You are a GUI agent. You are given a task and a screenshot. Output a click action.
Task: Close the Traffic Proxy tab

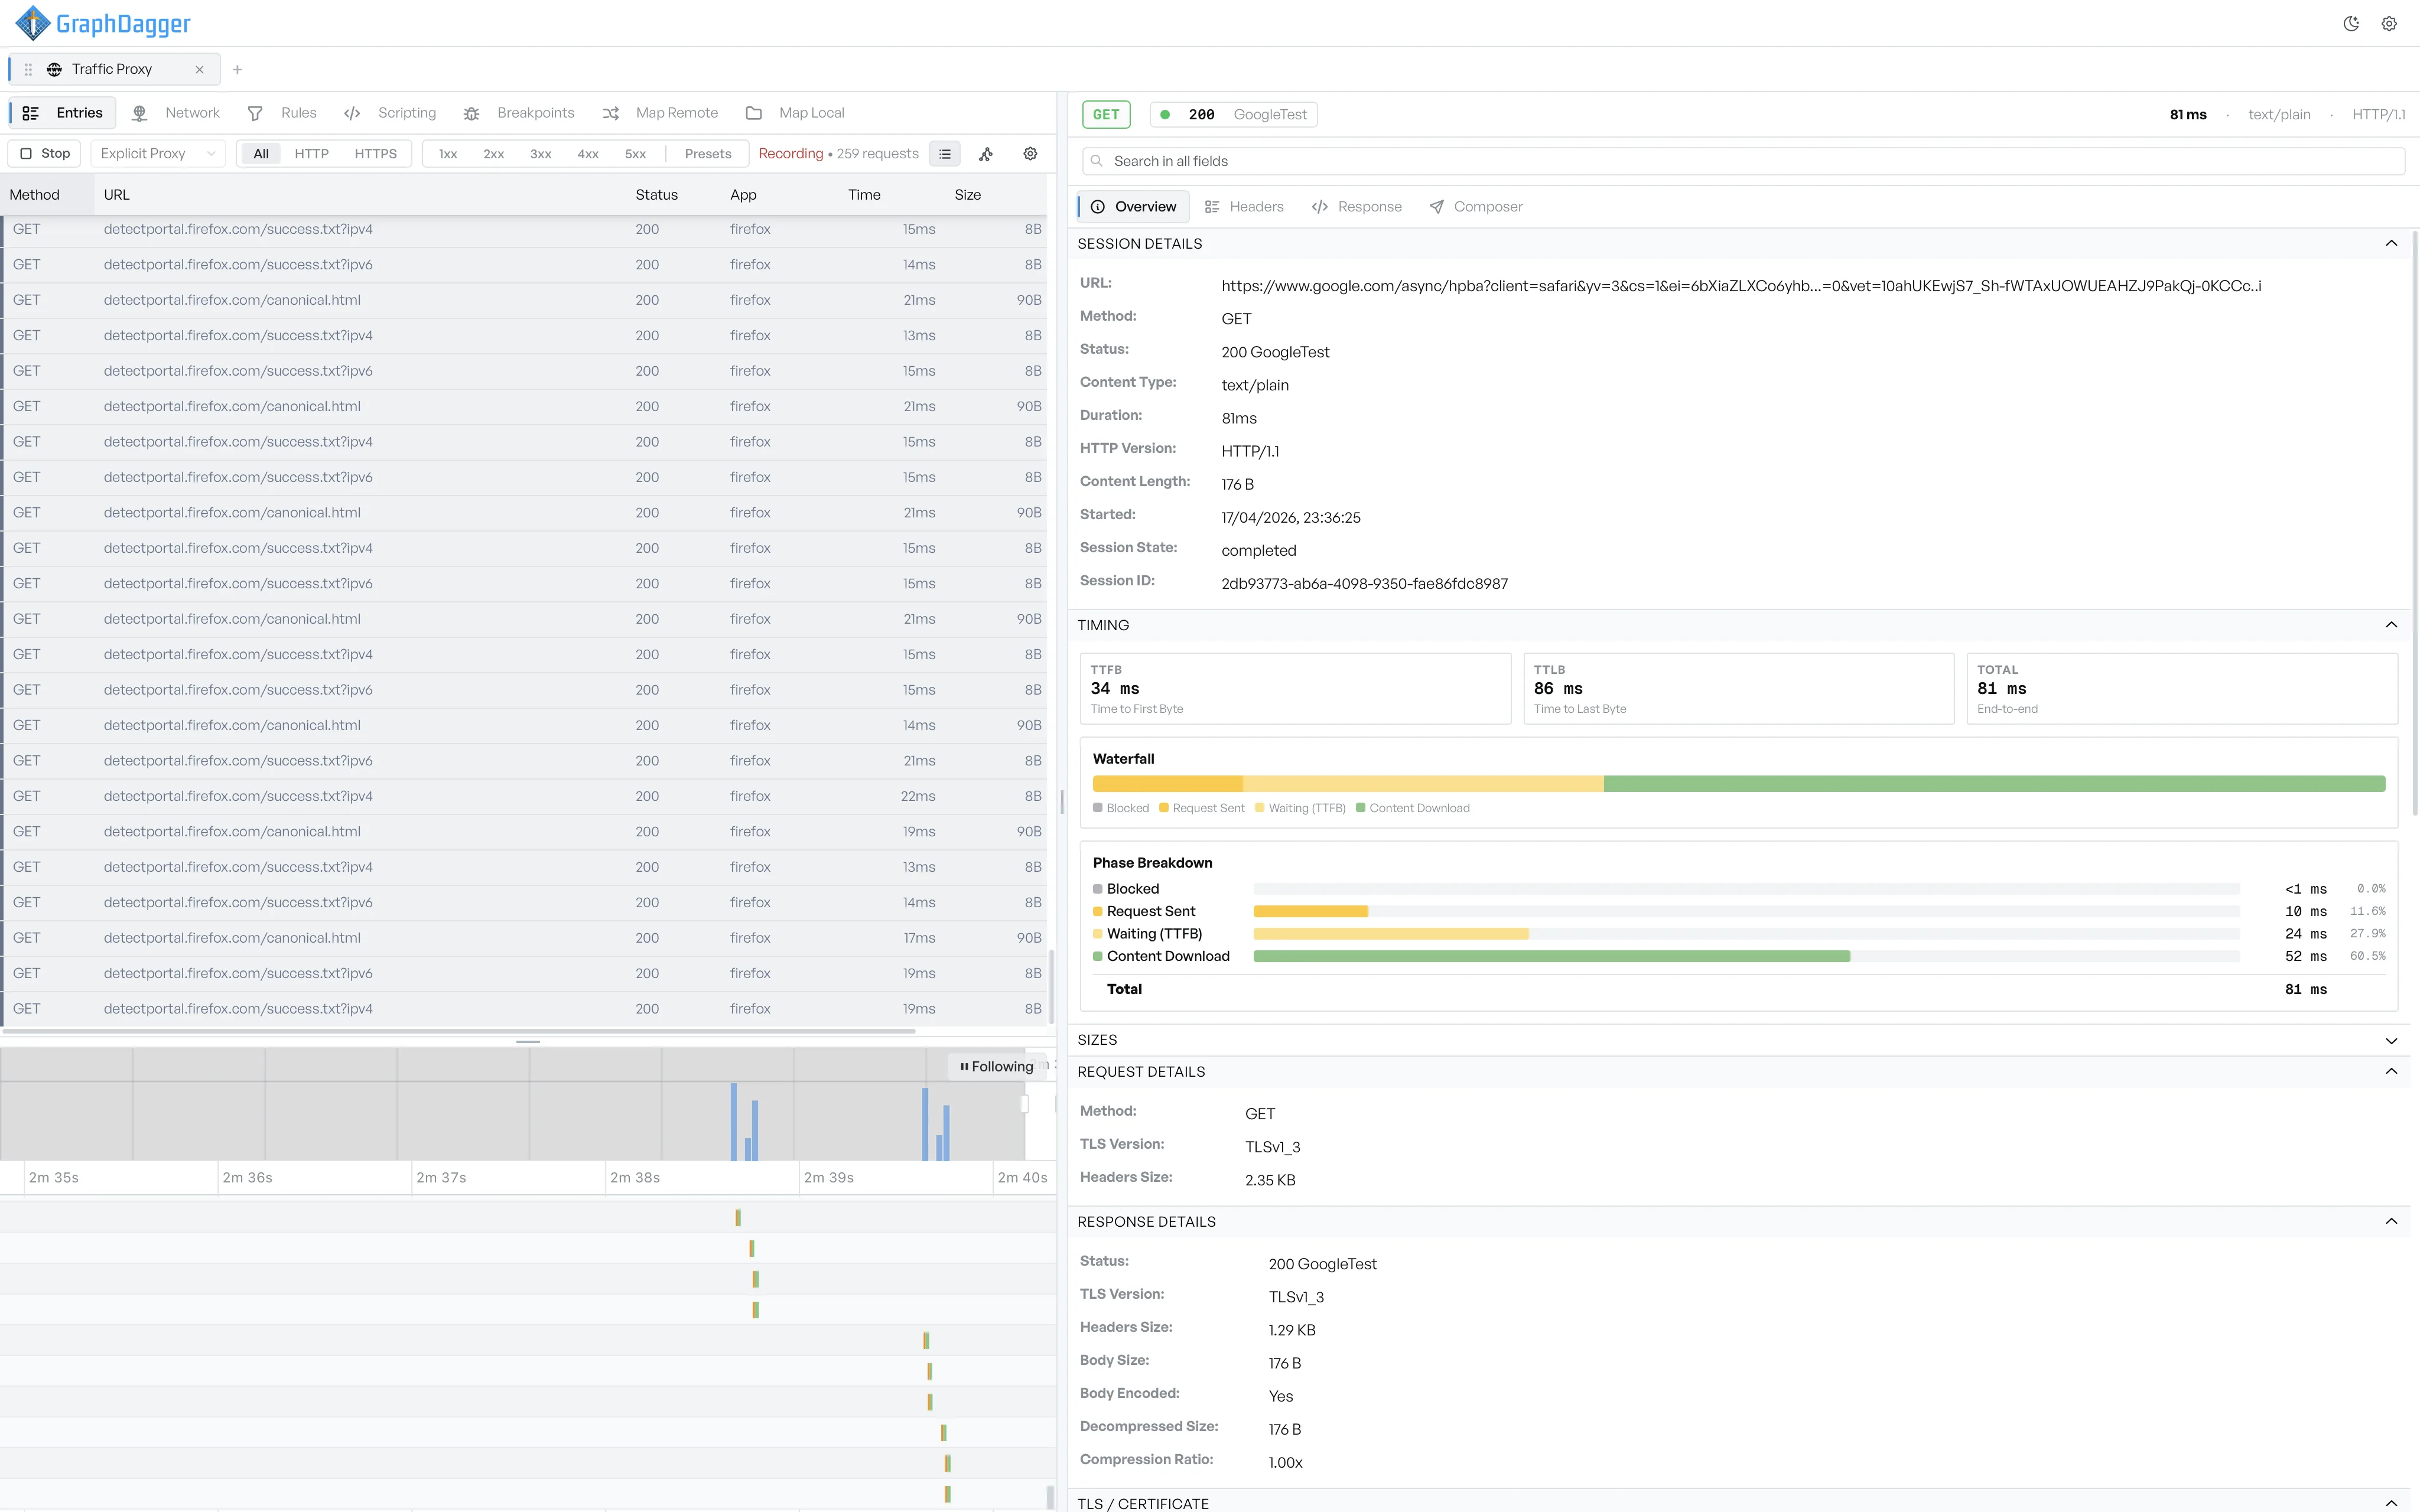[199, 69]
